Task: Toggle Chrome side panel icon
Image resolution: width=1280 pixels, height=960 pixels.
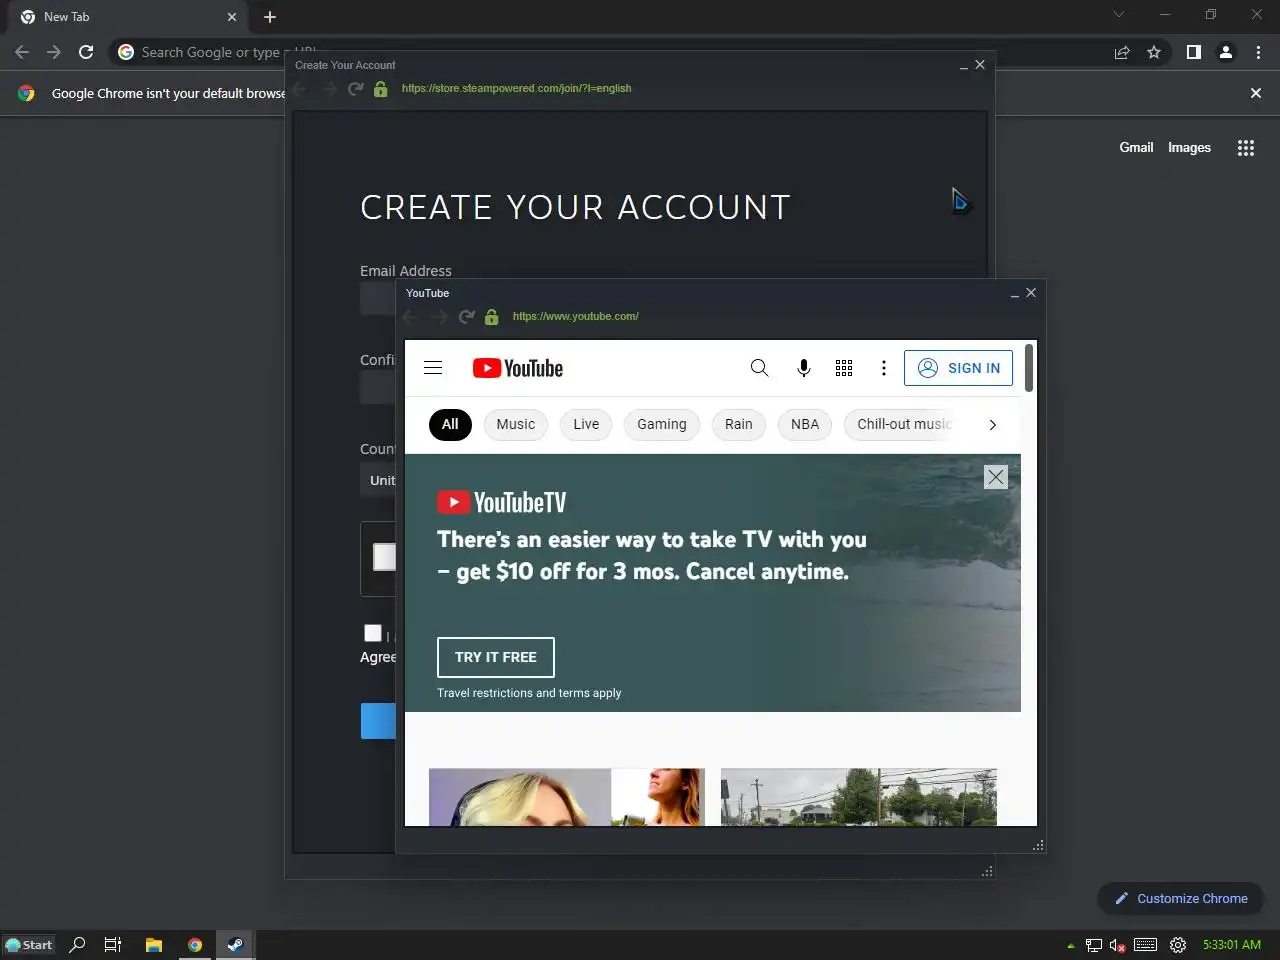Action: click(x=1193, y=52)
